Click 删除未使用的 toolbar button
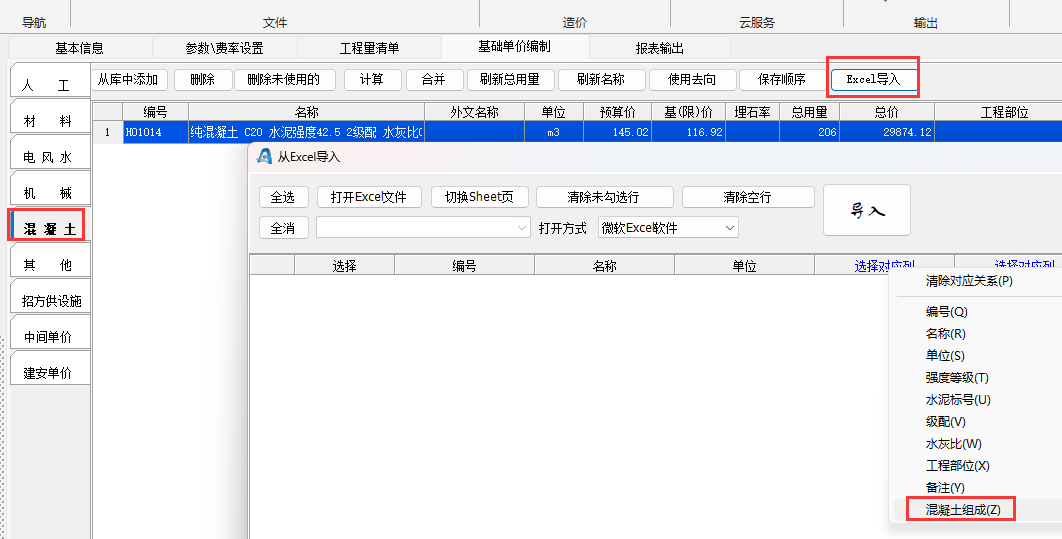This screenshot has height=539, width=1062. click(x=284, y=80)
